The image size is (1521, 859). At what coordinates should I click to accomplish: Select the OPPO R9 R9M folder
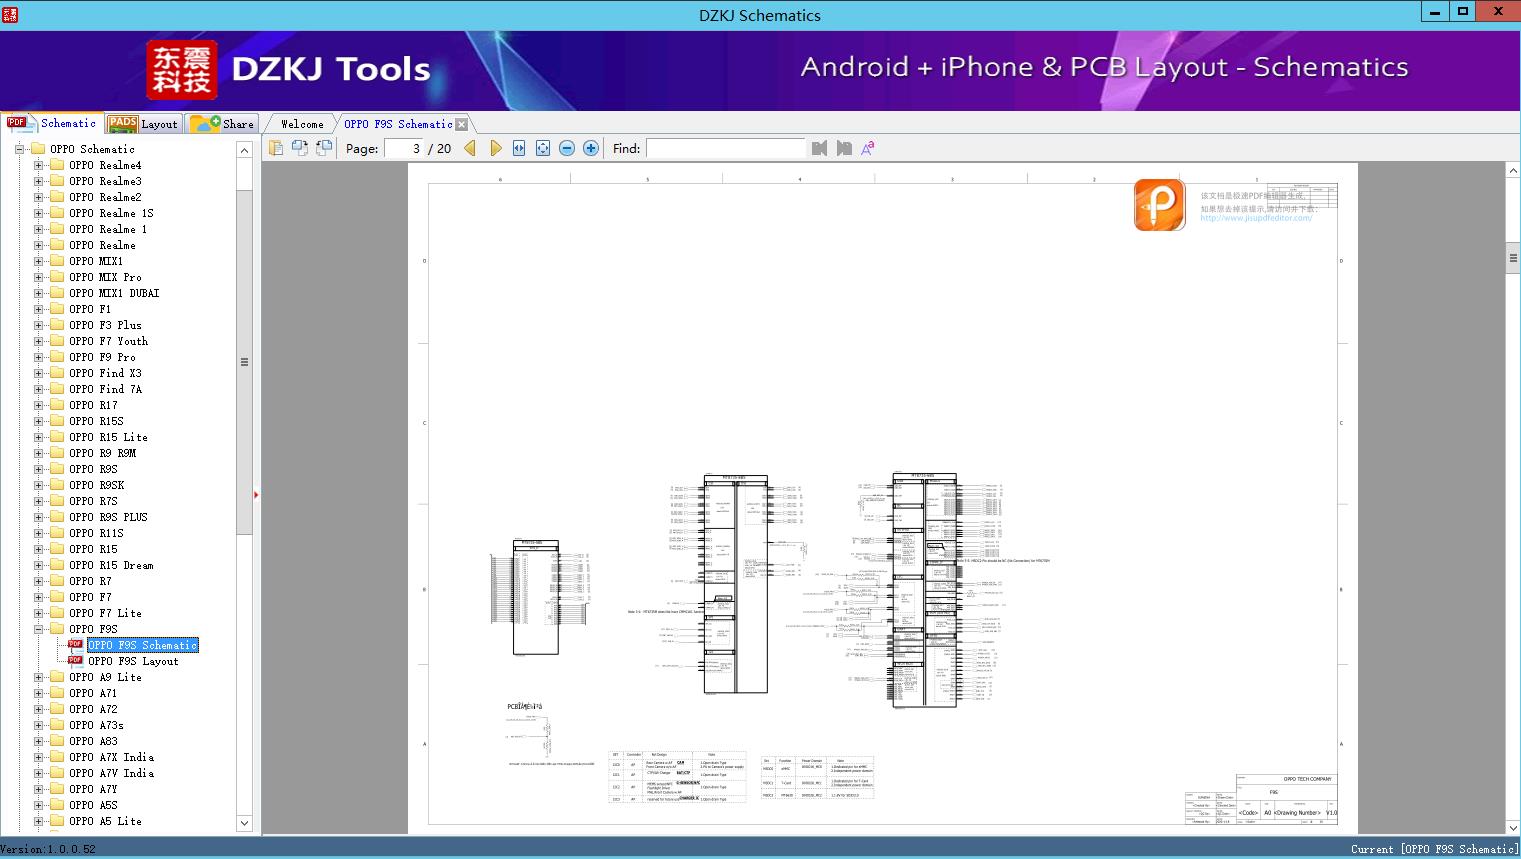(x=102, y=453)
